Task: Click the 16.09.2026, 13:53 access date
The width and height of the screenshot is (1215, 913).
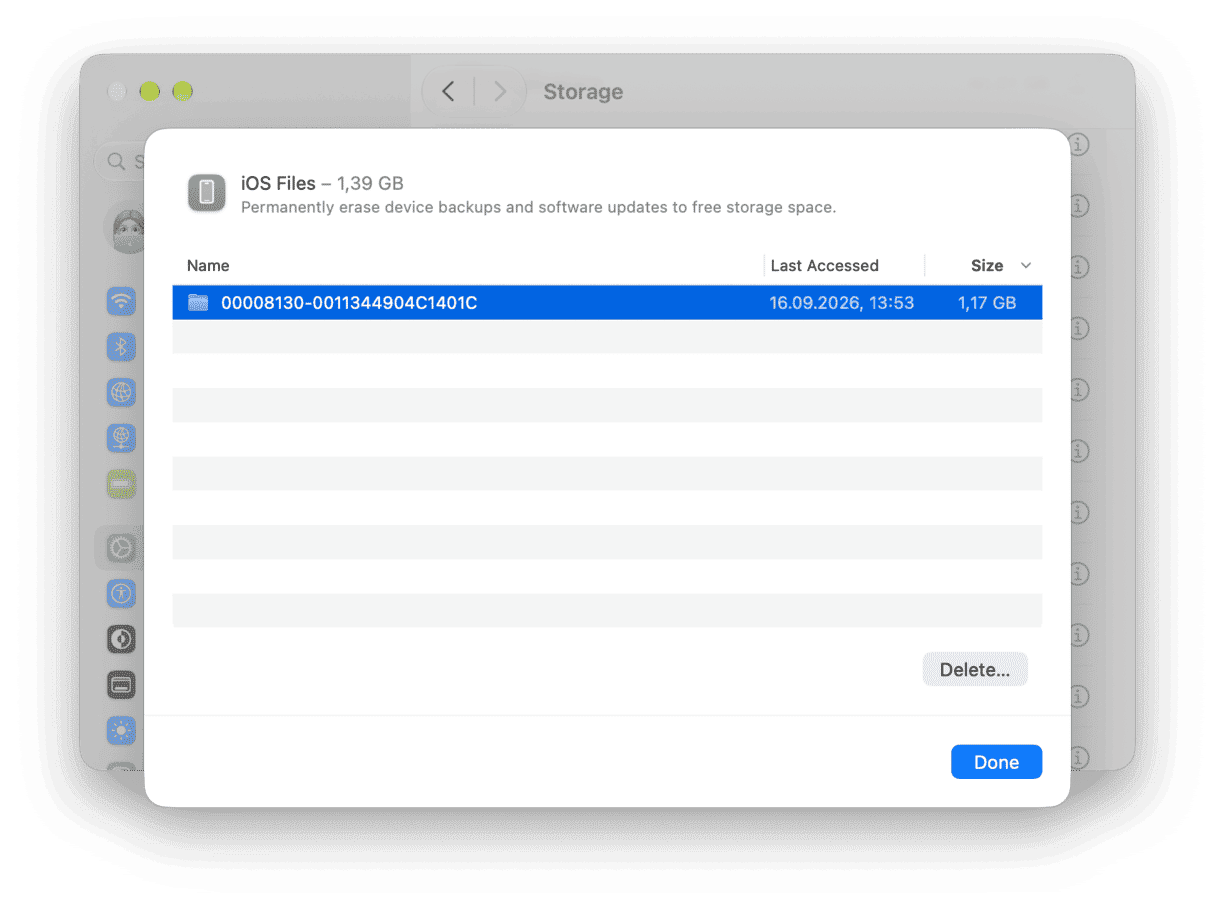Action: click(x=841, y=302)
